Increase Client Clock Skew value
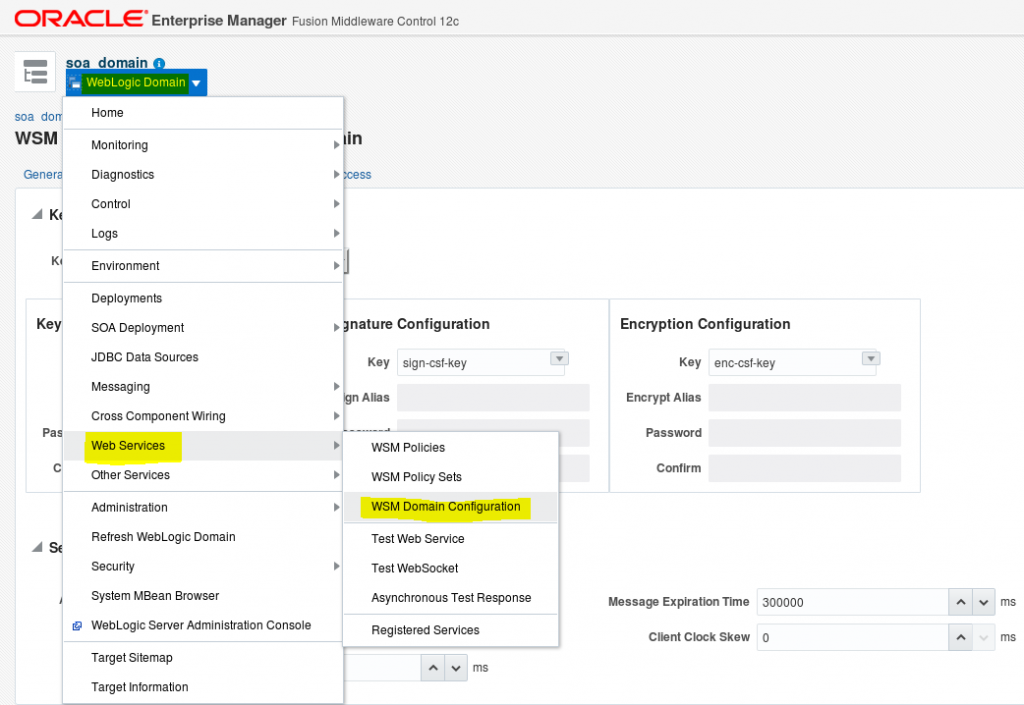Image resolution: width=1024 pixels, height=705 pixels. (961, 637)
